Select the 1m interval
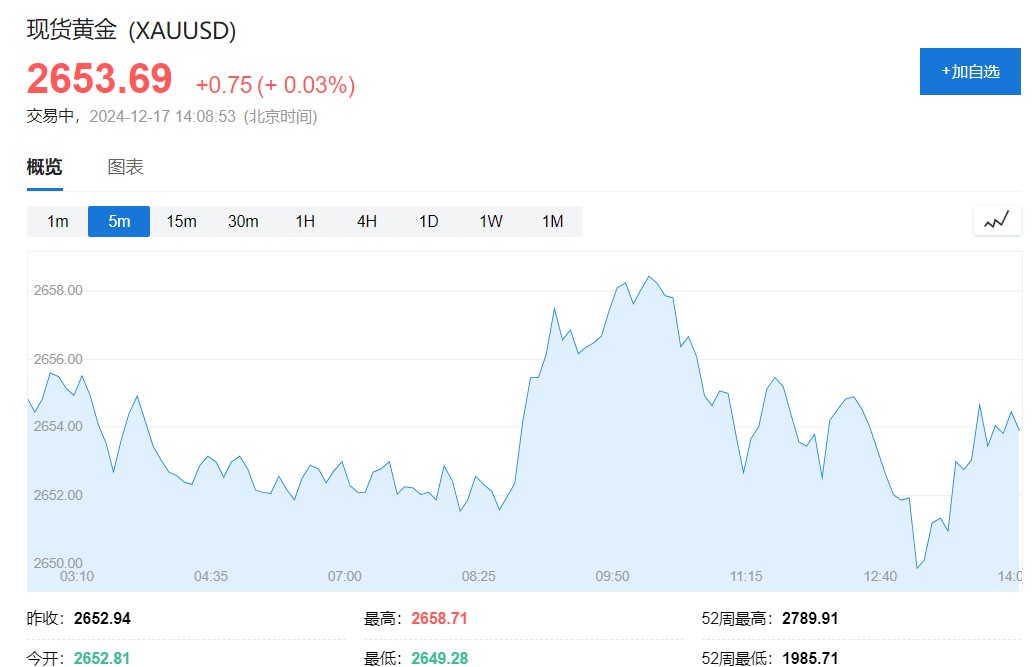 57,221
